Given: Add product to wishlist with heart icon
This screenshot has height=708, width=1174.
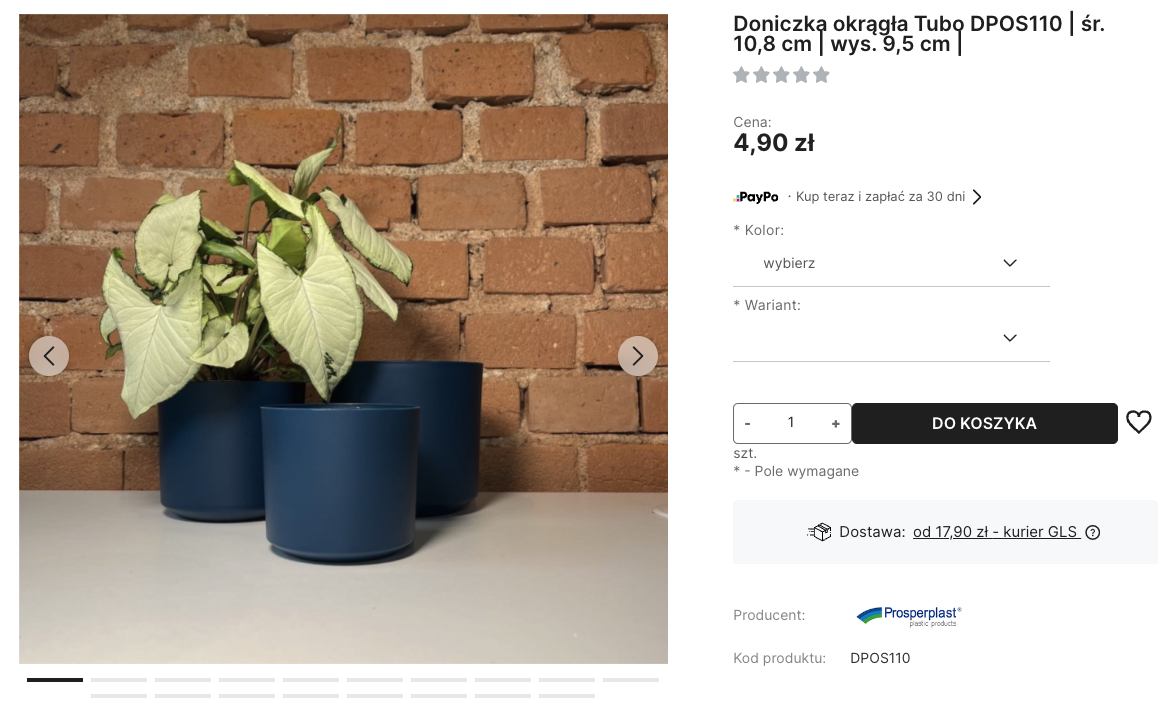Looking at the screenshot, I should coord(1139,422).
